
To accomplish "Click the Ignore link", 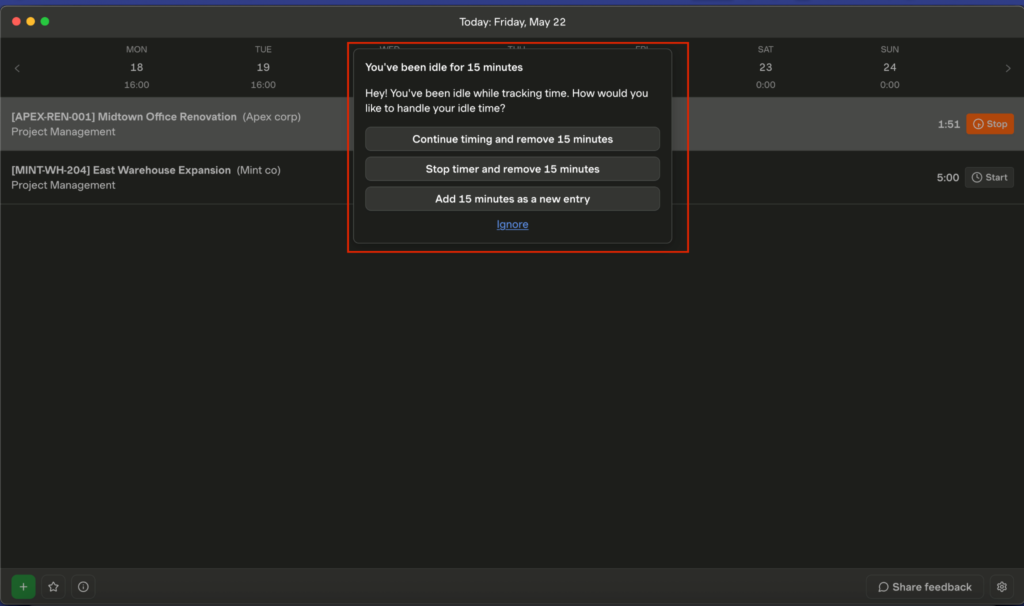I will (512, 224).
